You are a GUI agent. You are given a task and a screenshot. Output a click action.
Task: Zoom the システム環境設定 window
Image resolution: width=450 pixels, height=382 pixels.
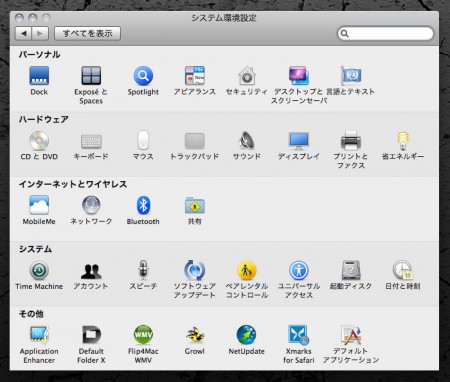(46, 18)
